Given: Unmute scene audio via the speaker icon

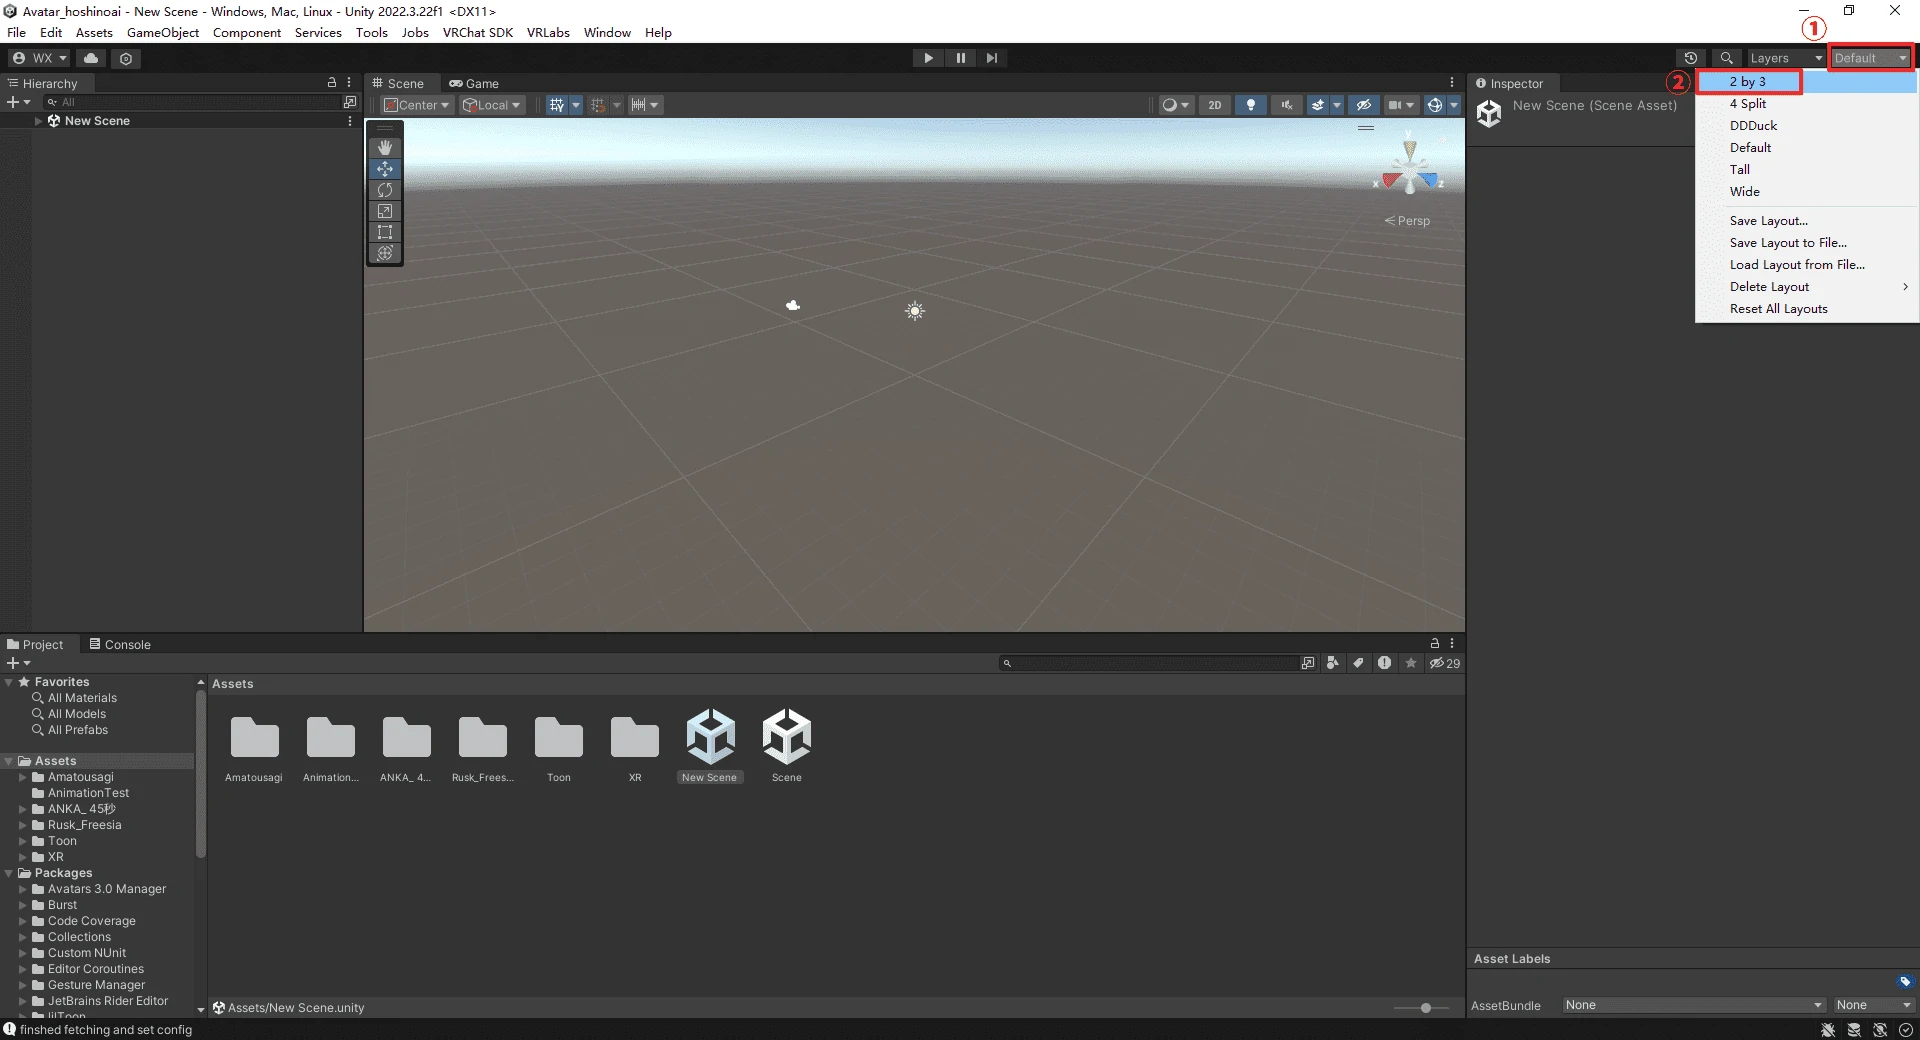Looking at the screenshot, I should click(1286, 104).
